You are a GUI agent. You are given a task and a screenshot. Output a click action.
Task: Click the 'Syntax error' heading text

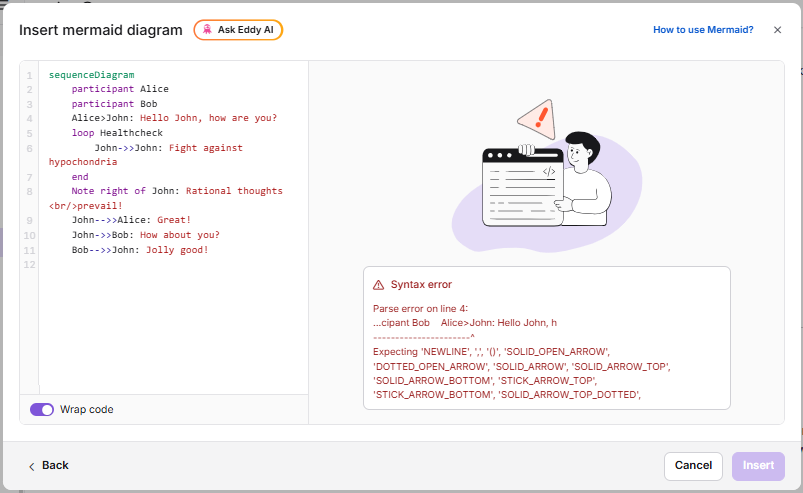pyautogui.click(x=421, y=285)
